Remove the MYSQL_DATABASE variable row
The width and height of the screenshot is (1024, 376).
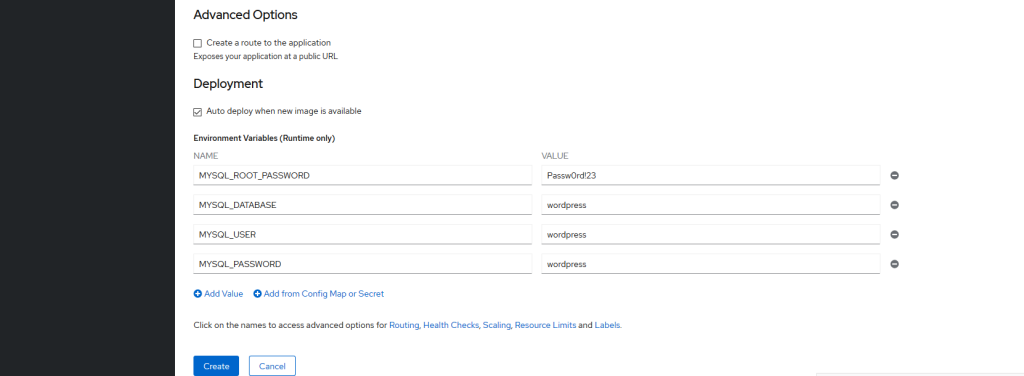pyautogui.click(x=895, y=205)
